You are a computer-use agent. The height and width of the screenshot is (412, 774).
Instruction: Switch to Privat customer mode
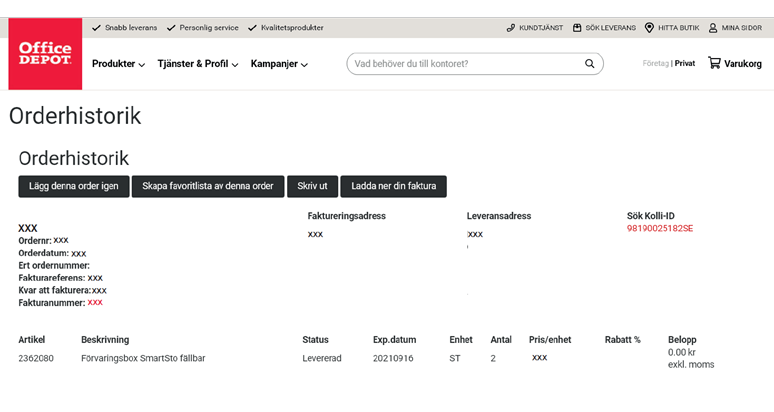685,64
